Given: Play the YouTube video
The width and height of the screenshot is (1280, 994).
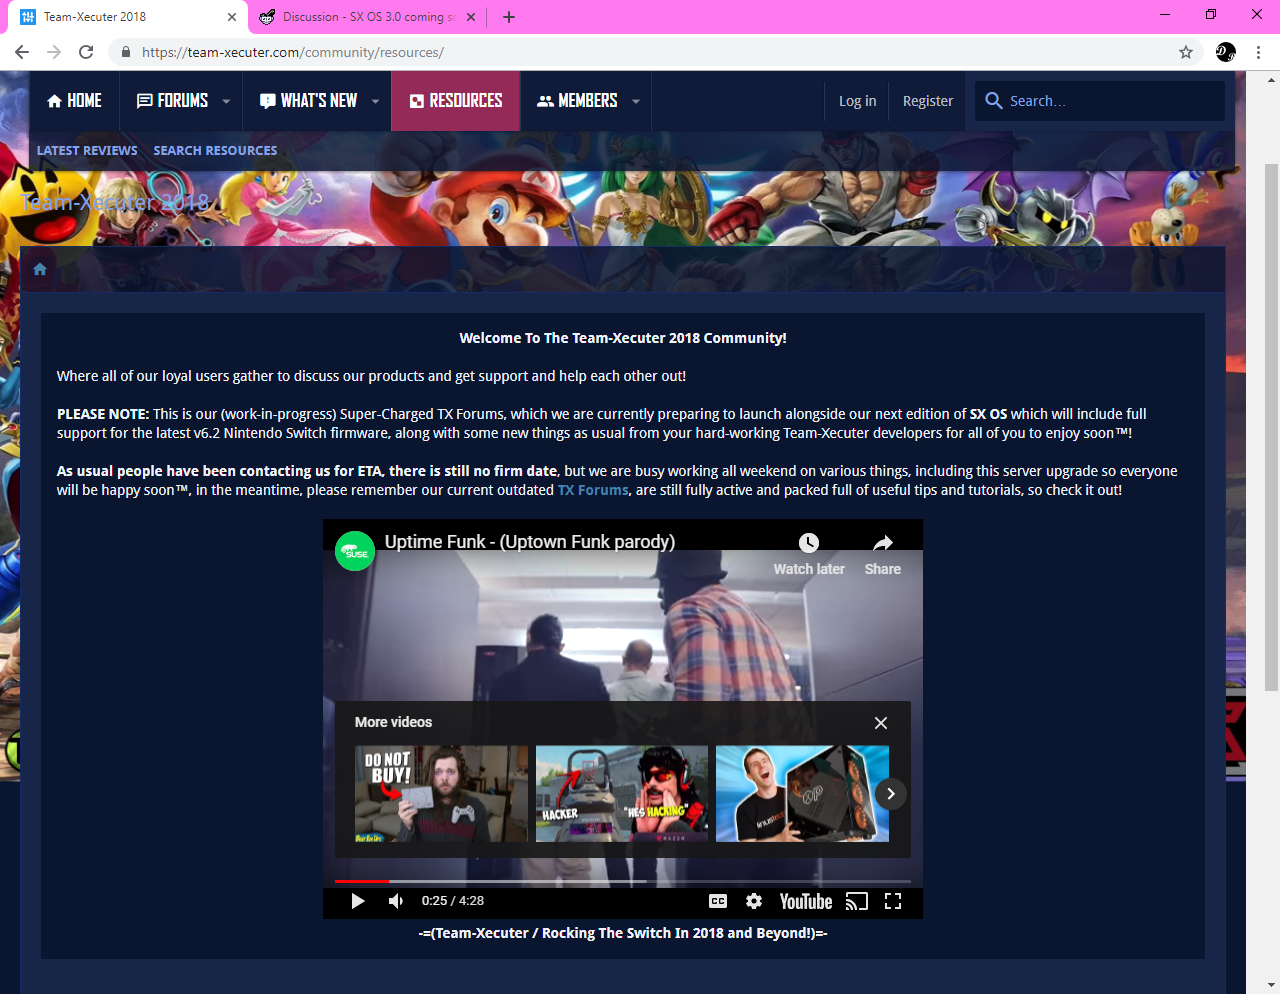Looking at the screenshot, I should point(357,901).
